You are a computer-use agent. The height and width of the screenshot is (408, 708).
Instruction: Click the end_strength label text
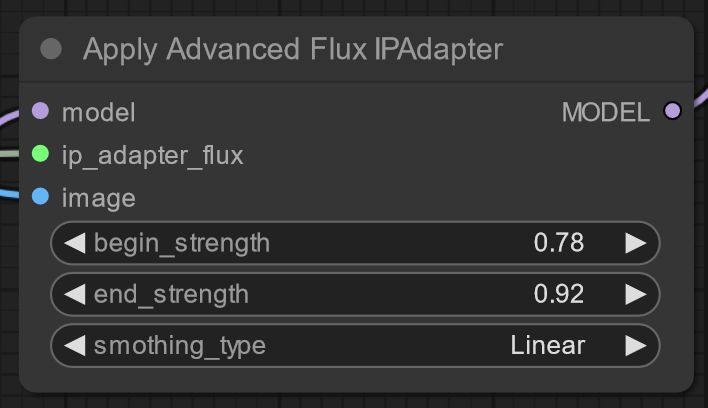coord(171,294)
